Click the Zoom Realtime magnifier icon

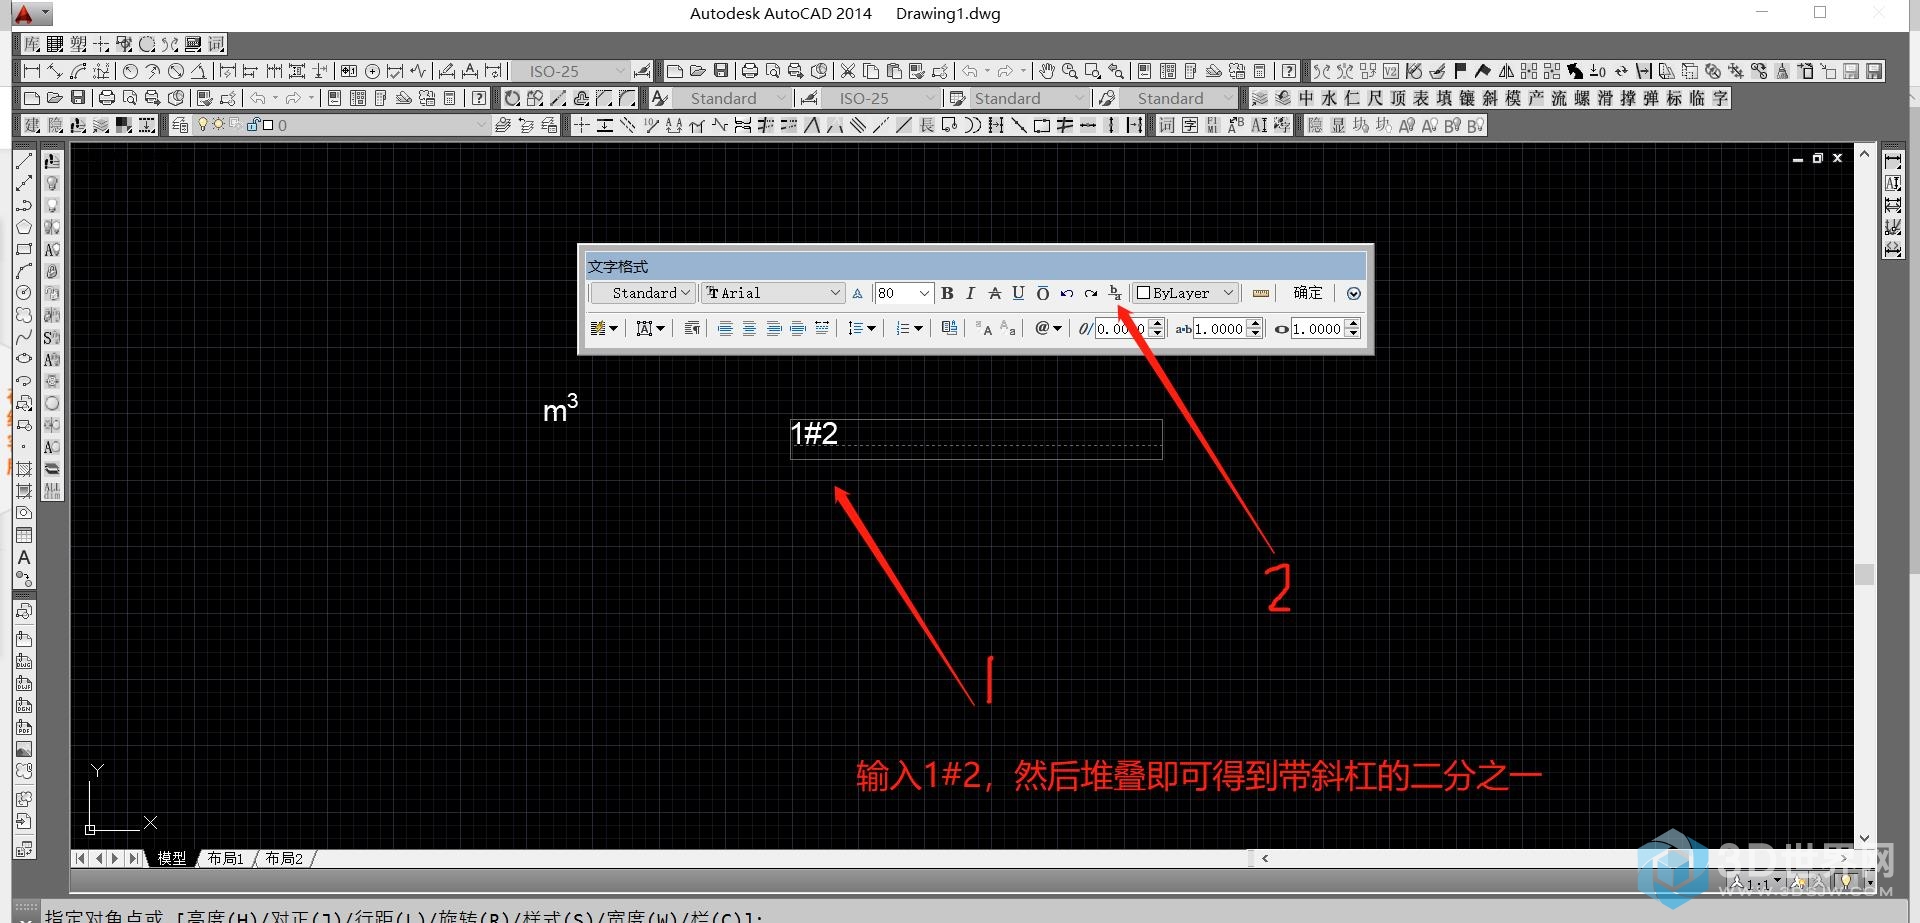click(x=1069, y=71)
